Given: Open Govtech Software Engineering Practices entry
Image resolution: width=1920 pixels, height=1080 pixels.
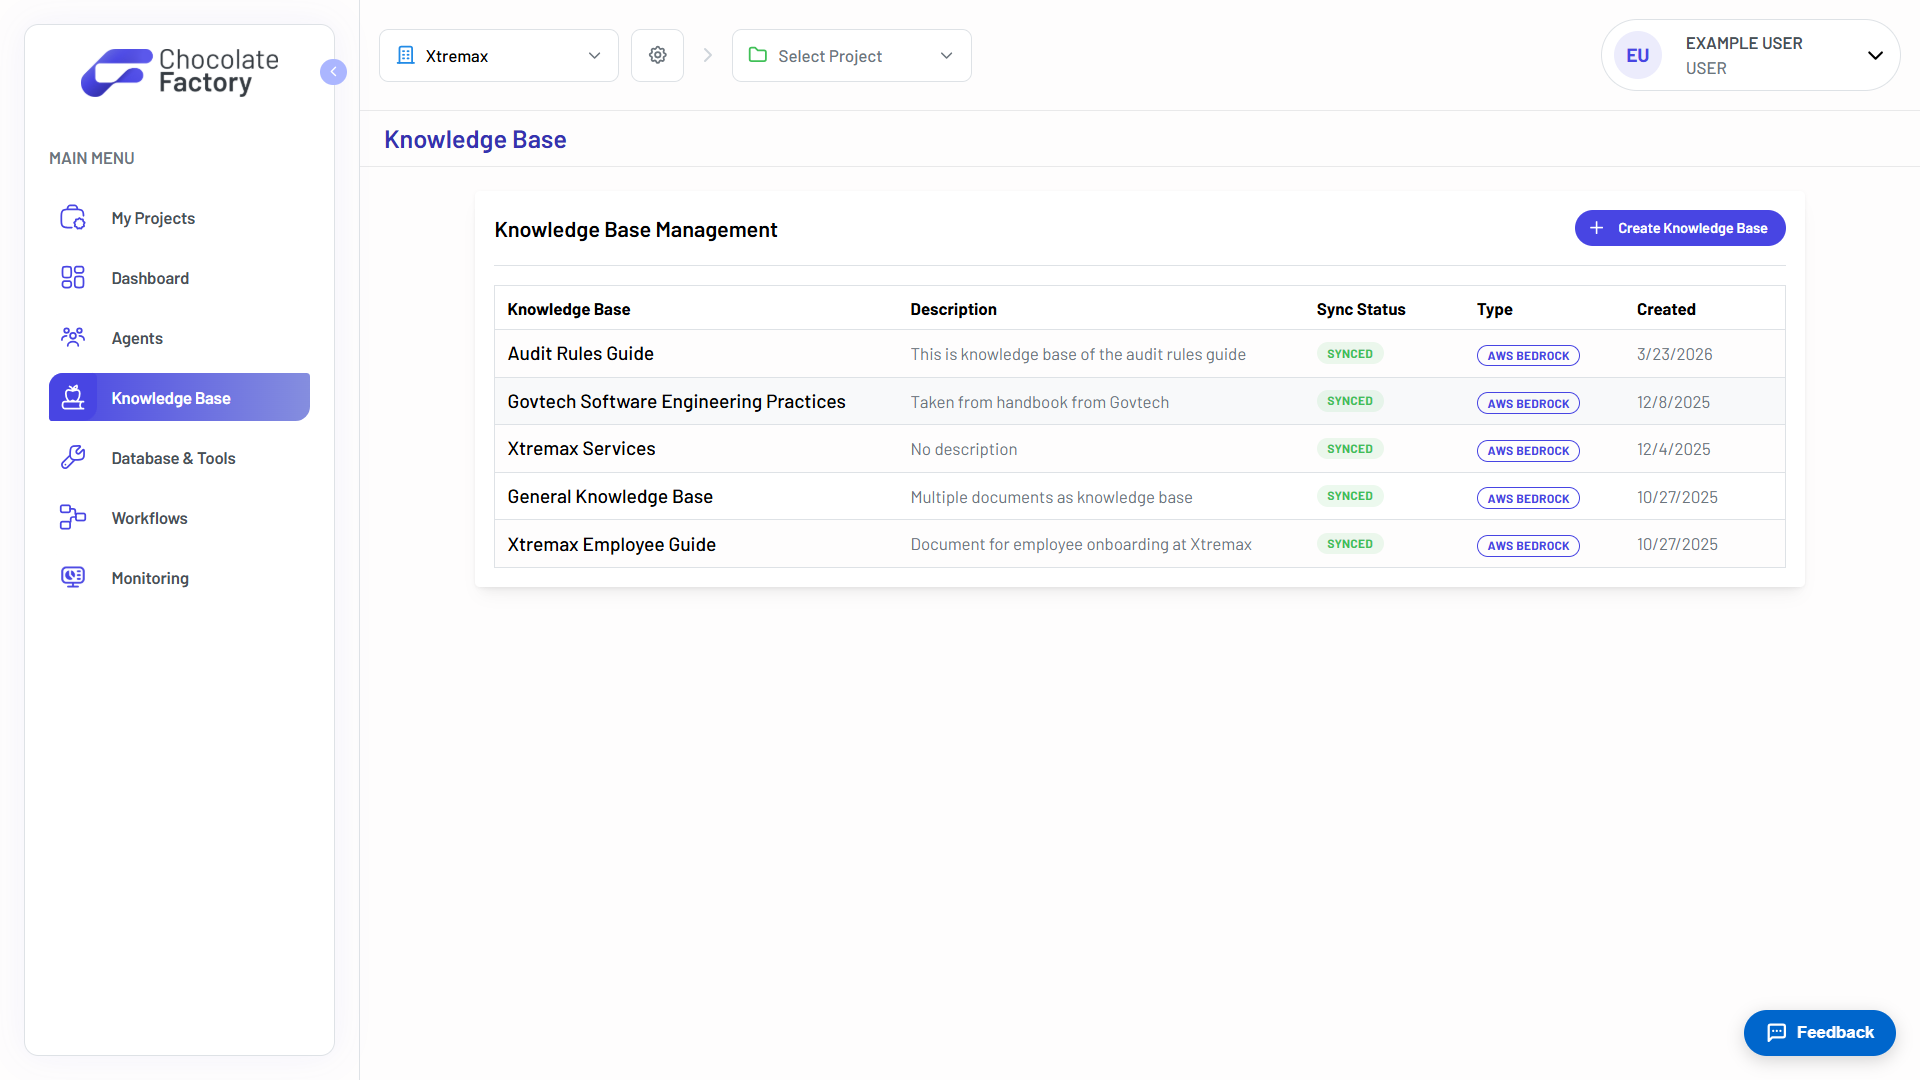Looking at the screenshot, I should point(676,402).
